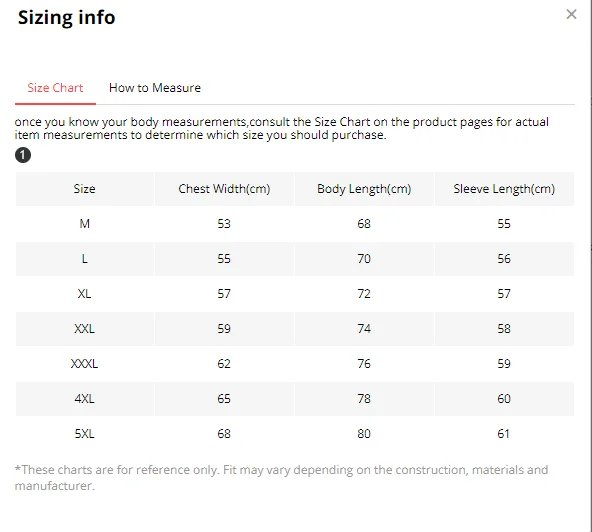This screenshot has height=532, width=592.
Task: Click chest width 62 in XXXL row
Action: tap(224, 364)
